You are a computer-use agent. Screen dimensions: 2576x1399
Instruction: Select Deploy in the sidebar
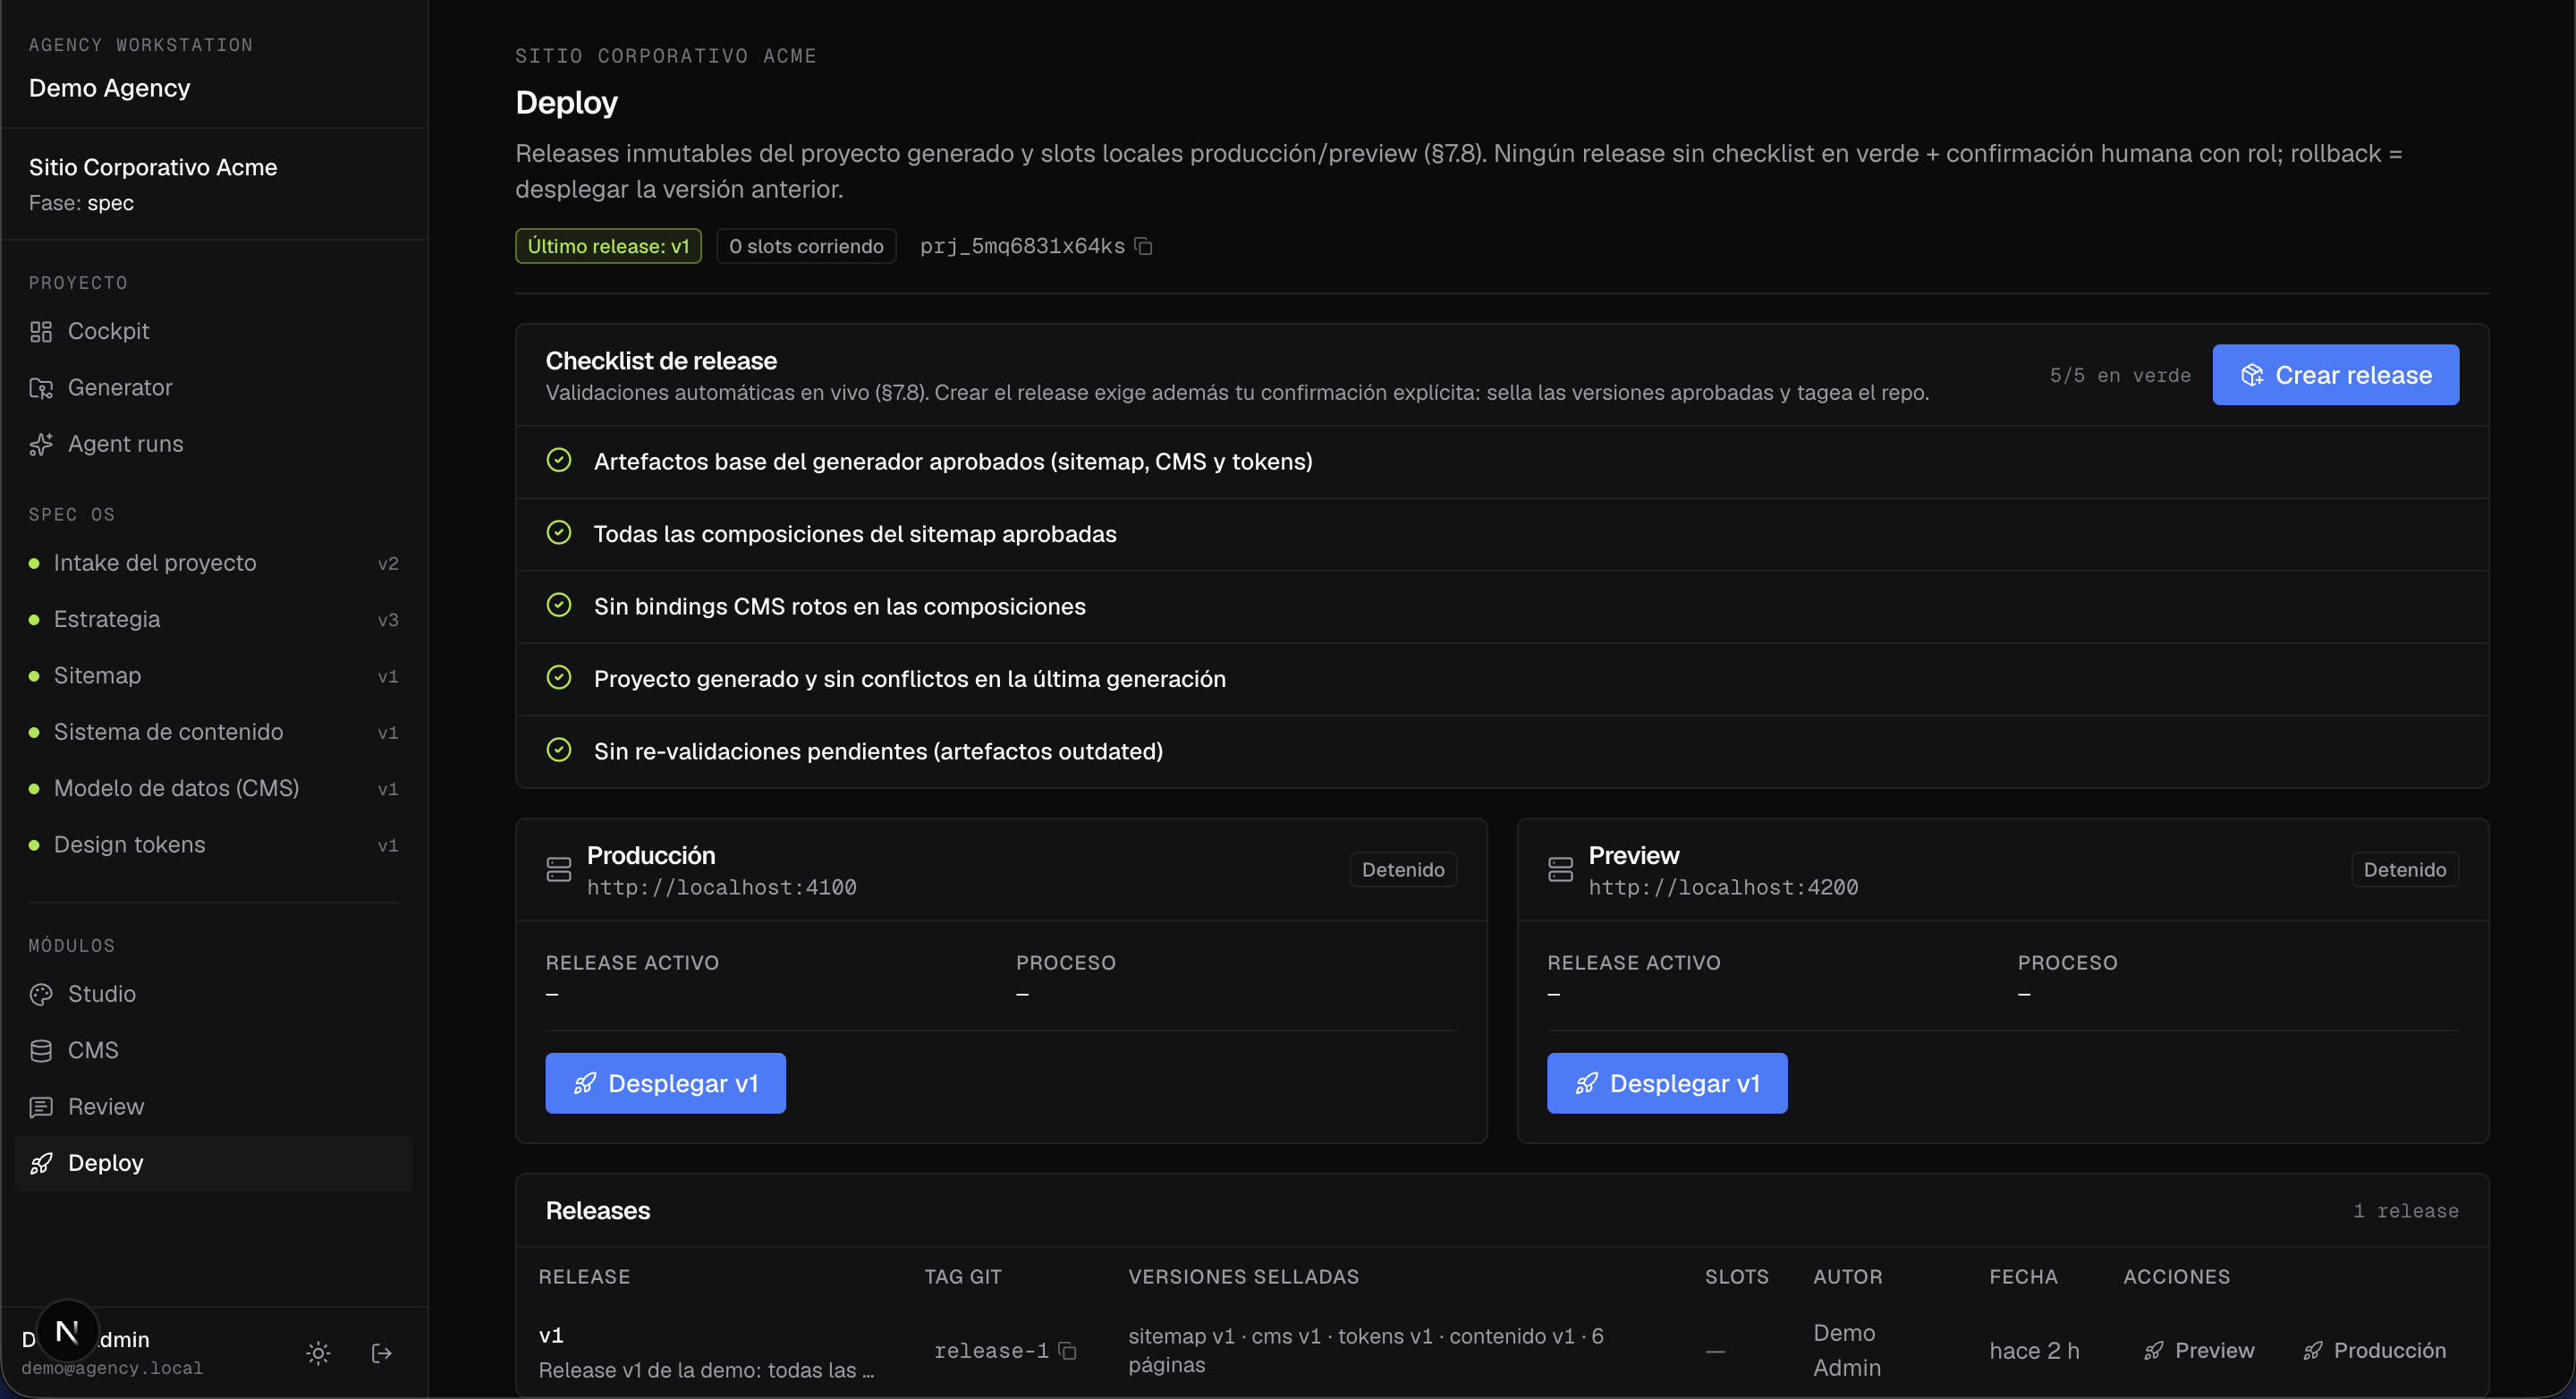213,1163
